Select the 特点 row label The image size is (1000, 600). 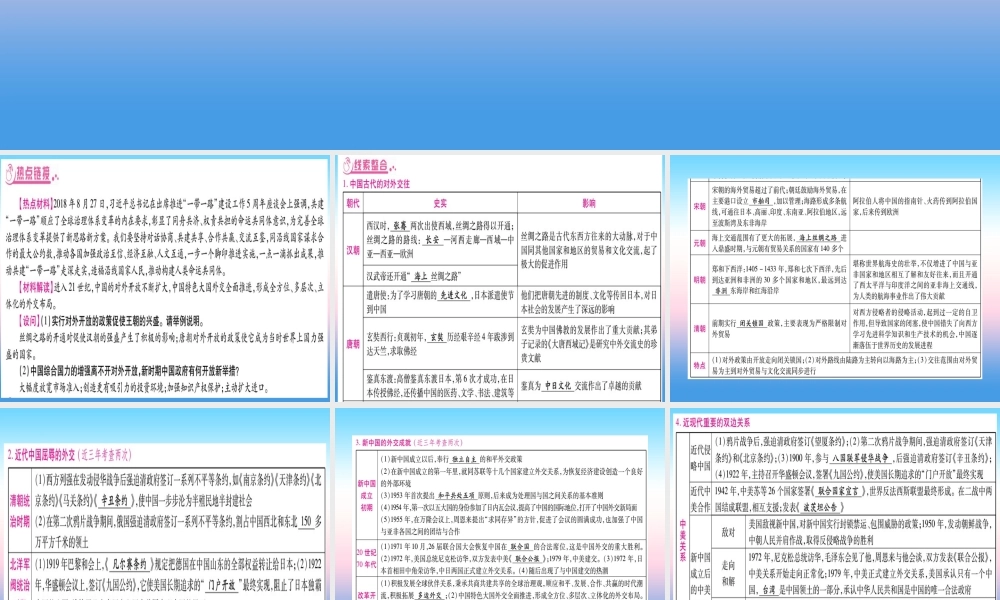[700, 365]
